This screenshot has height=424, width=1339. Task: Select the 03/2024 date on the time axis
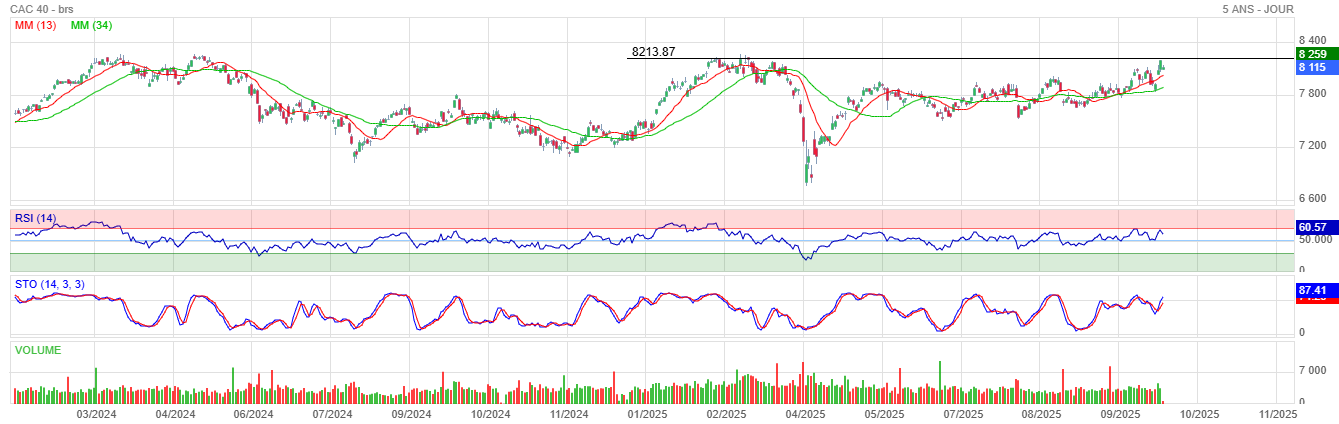click(96, 413)
